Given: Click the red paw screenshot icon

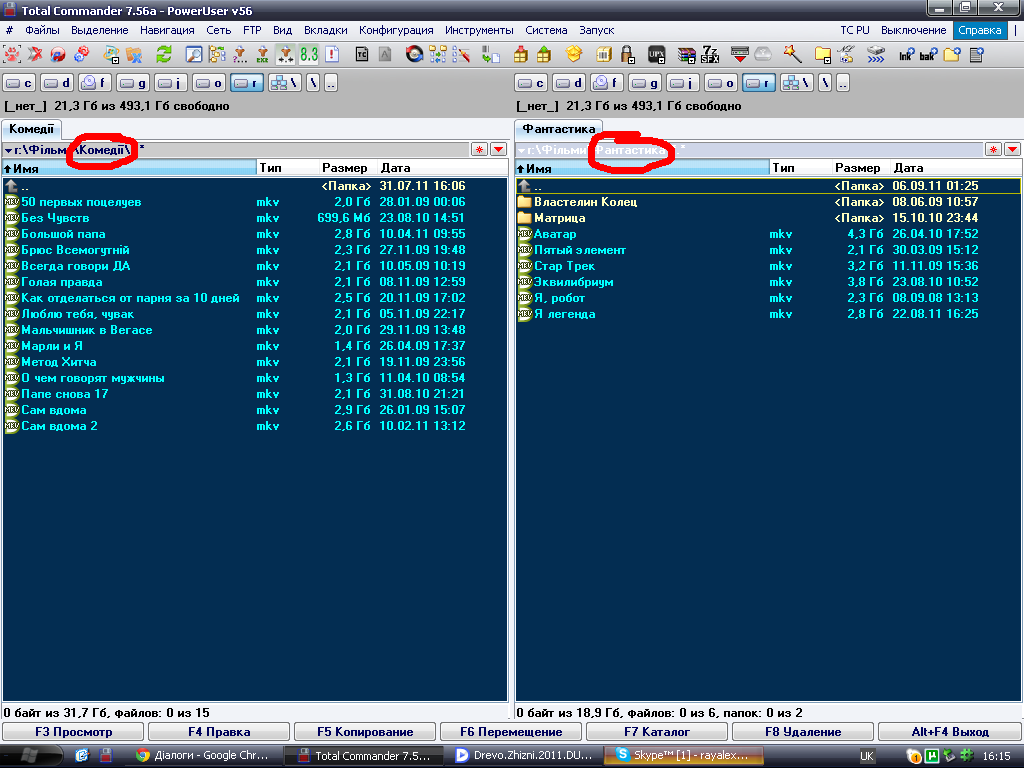Looking at the screenshot, I should (12, 54).
